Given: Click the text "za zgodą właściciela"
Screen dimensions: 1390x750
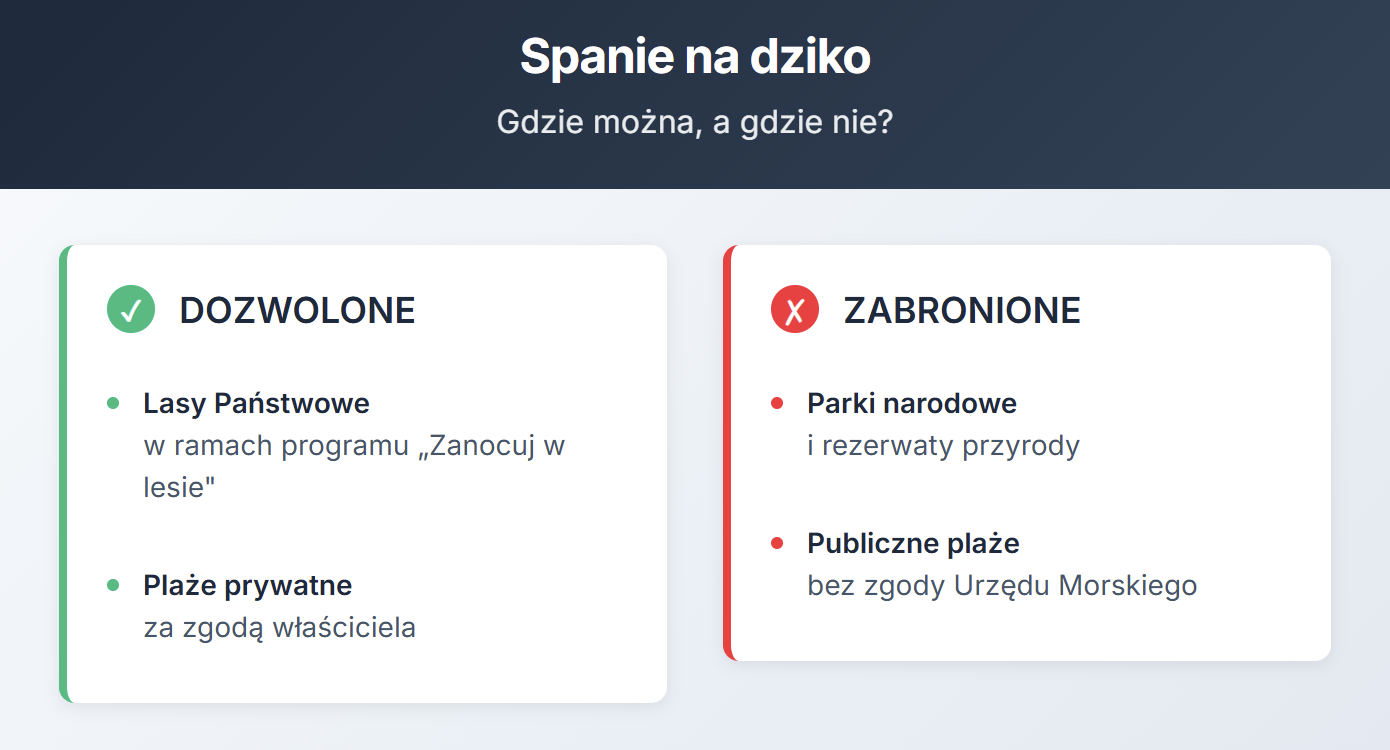Looking at the screenshot, I should pos(279,627).
